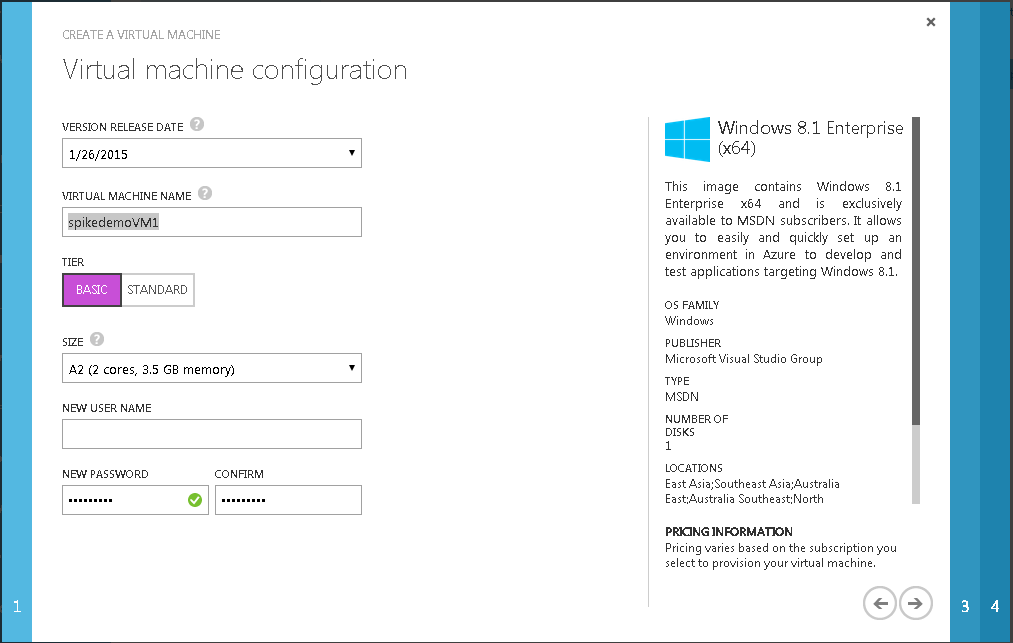Go back with previous page arrow

pyautogui.click(x=880, y=603)
